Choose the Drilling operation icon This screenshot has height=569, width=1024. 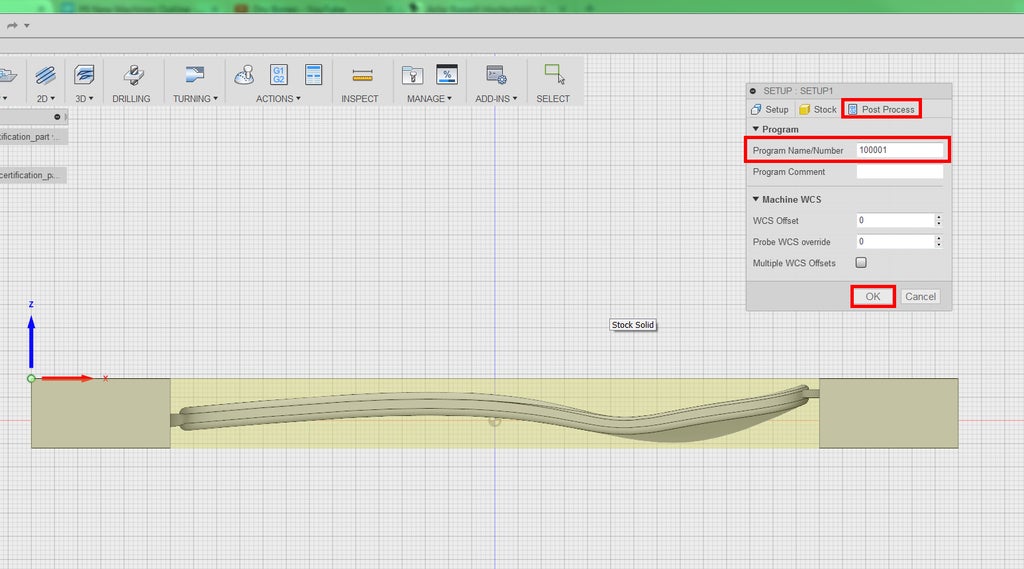[133, 75]
